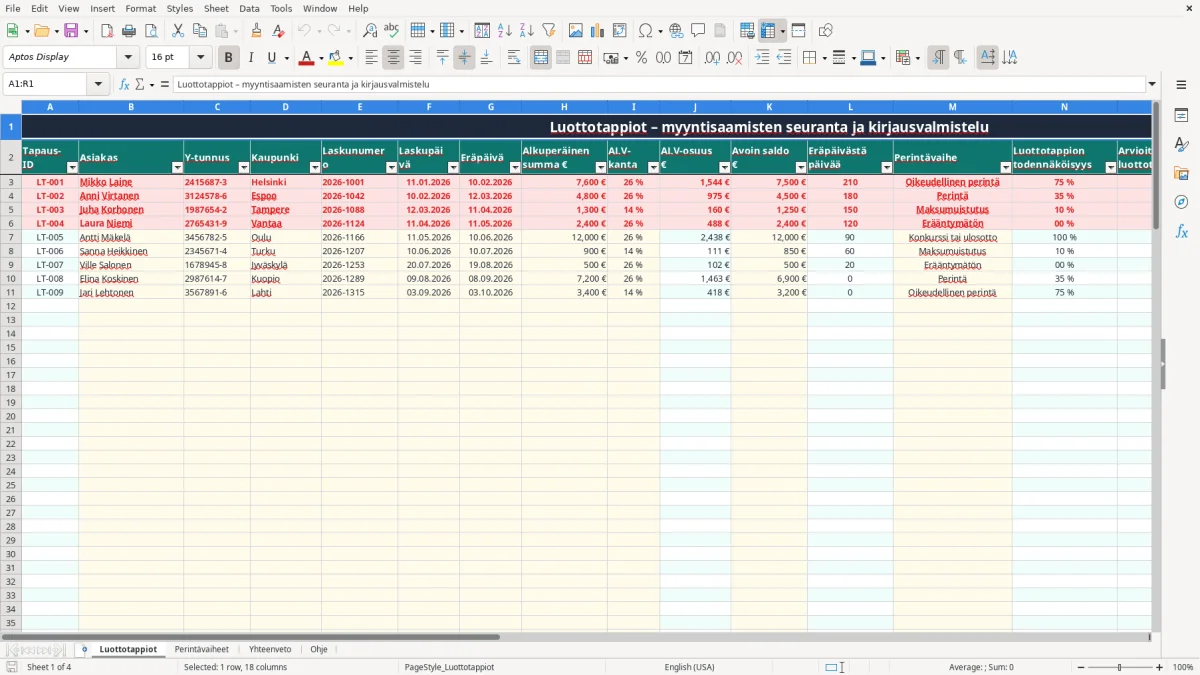Click the Sort Descending icon

click(x=527, y=31)
